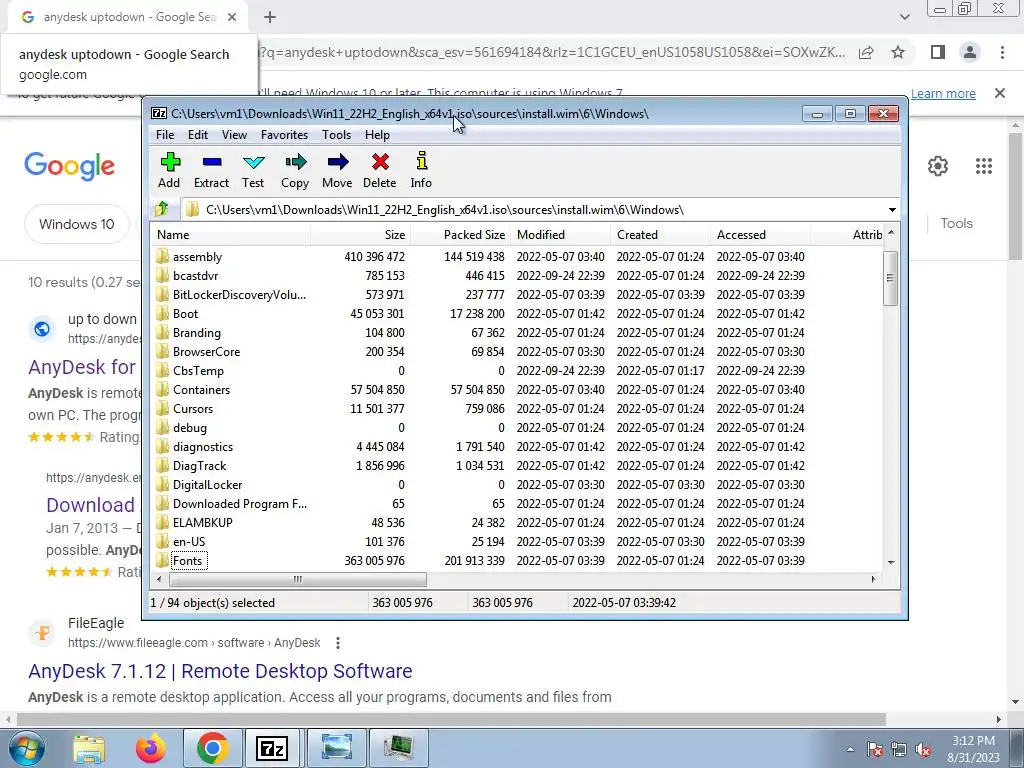Viewport: 1024px width, 768px height.
Task: Select the ELAMBKUP folder row
Action: (x=518, y=522)
